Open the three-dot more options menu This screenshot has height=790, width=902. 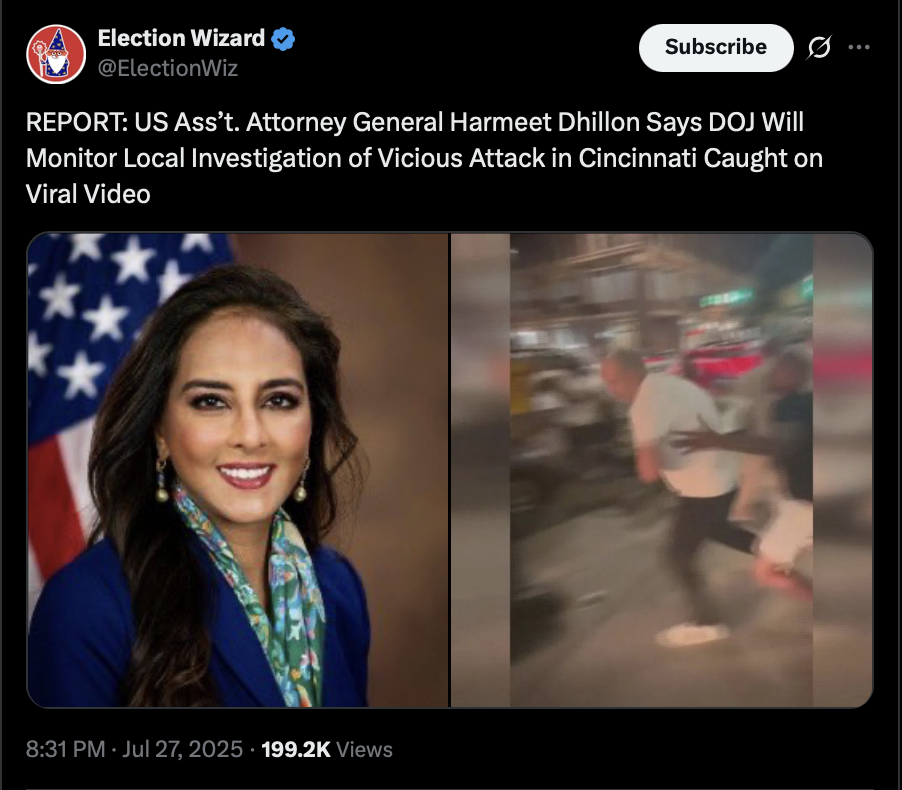[x=859, y=47]
